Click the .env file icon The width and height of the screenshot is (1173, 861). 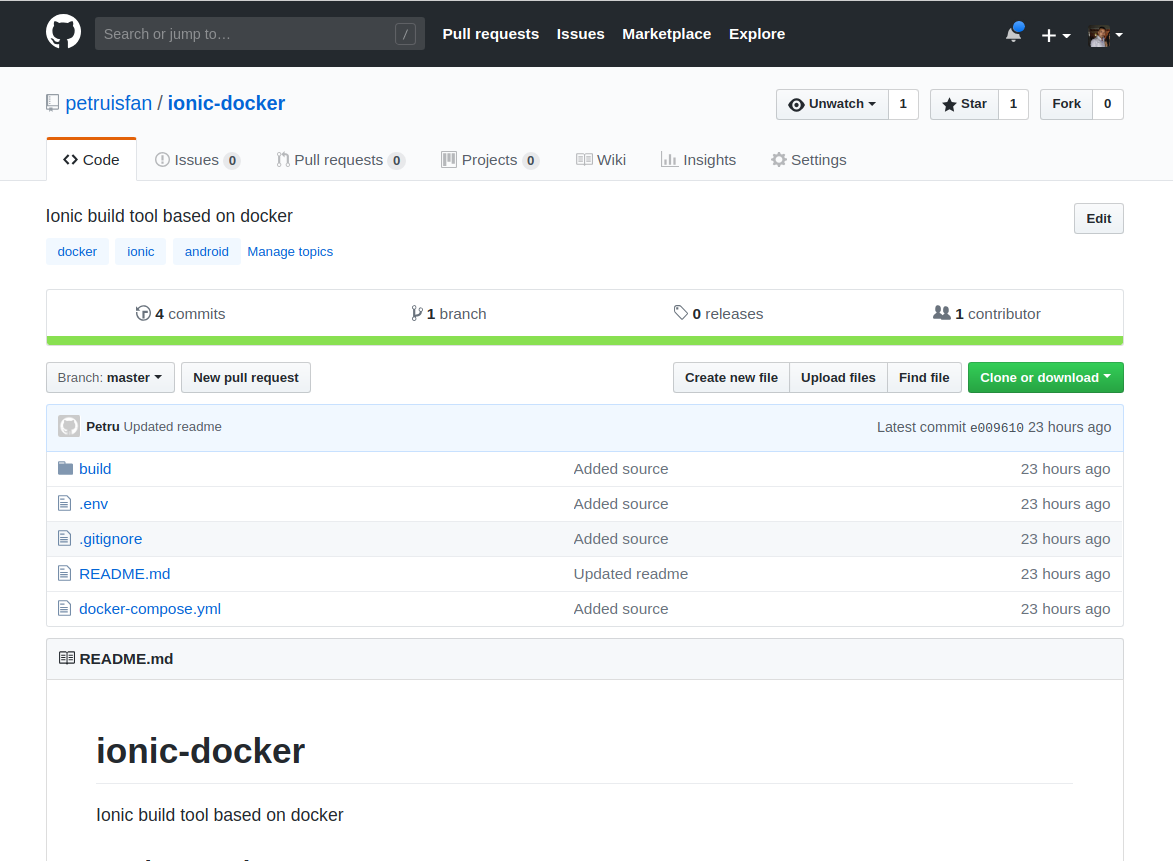tap(64, 503)
